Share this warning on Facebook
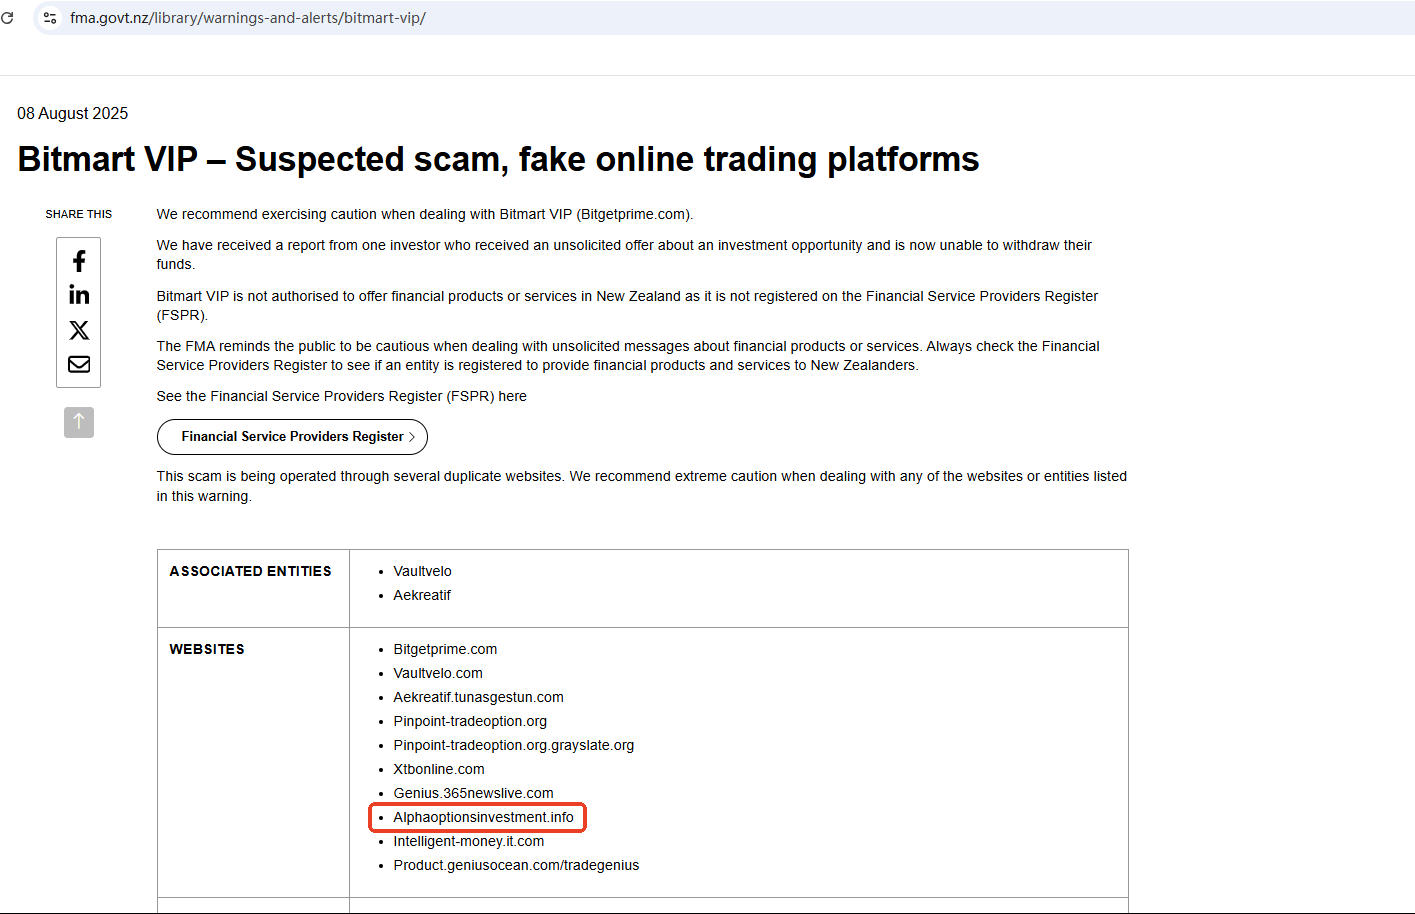This screenshot has width=1415, height=914. pyautogui.click(x=79, y=261)
